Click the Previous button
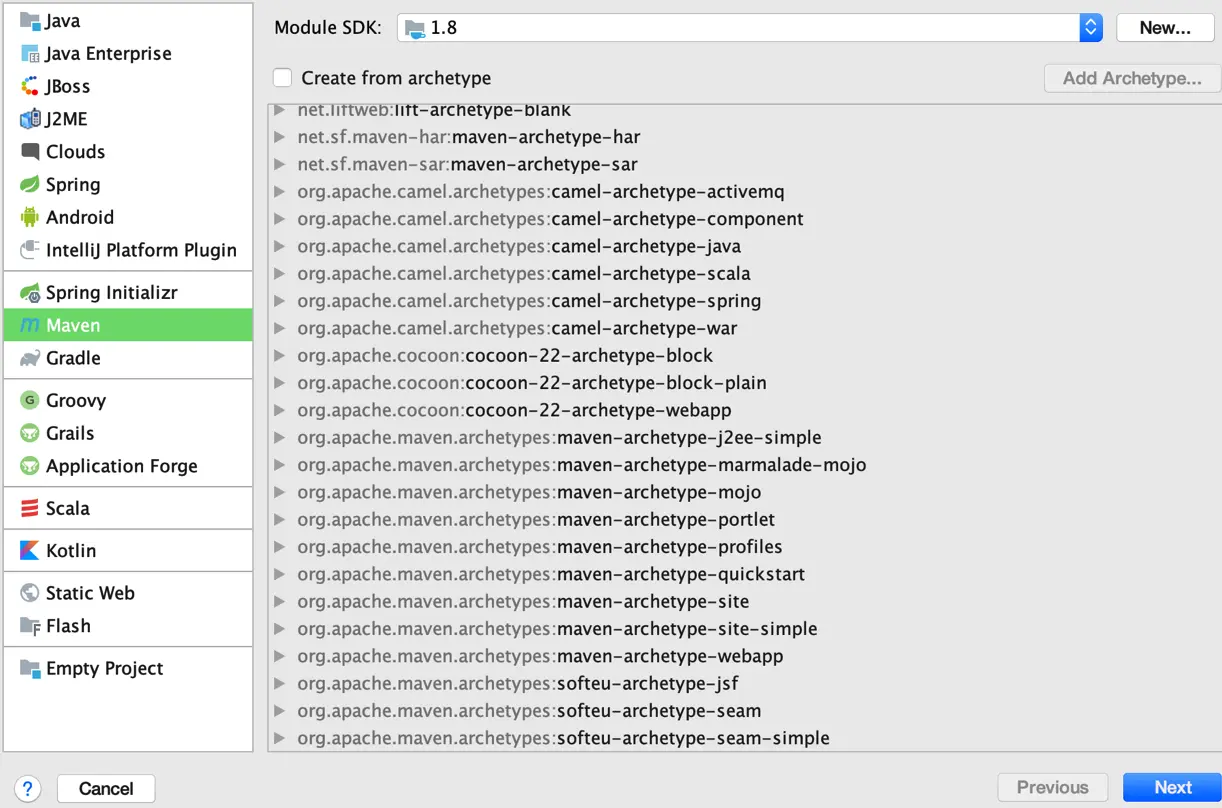This screenshot has width=1222, height=808. coord(1052,787)
